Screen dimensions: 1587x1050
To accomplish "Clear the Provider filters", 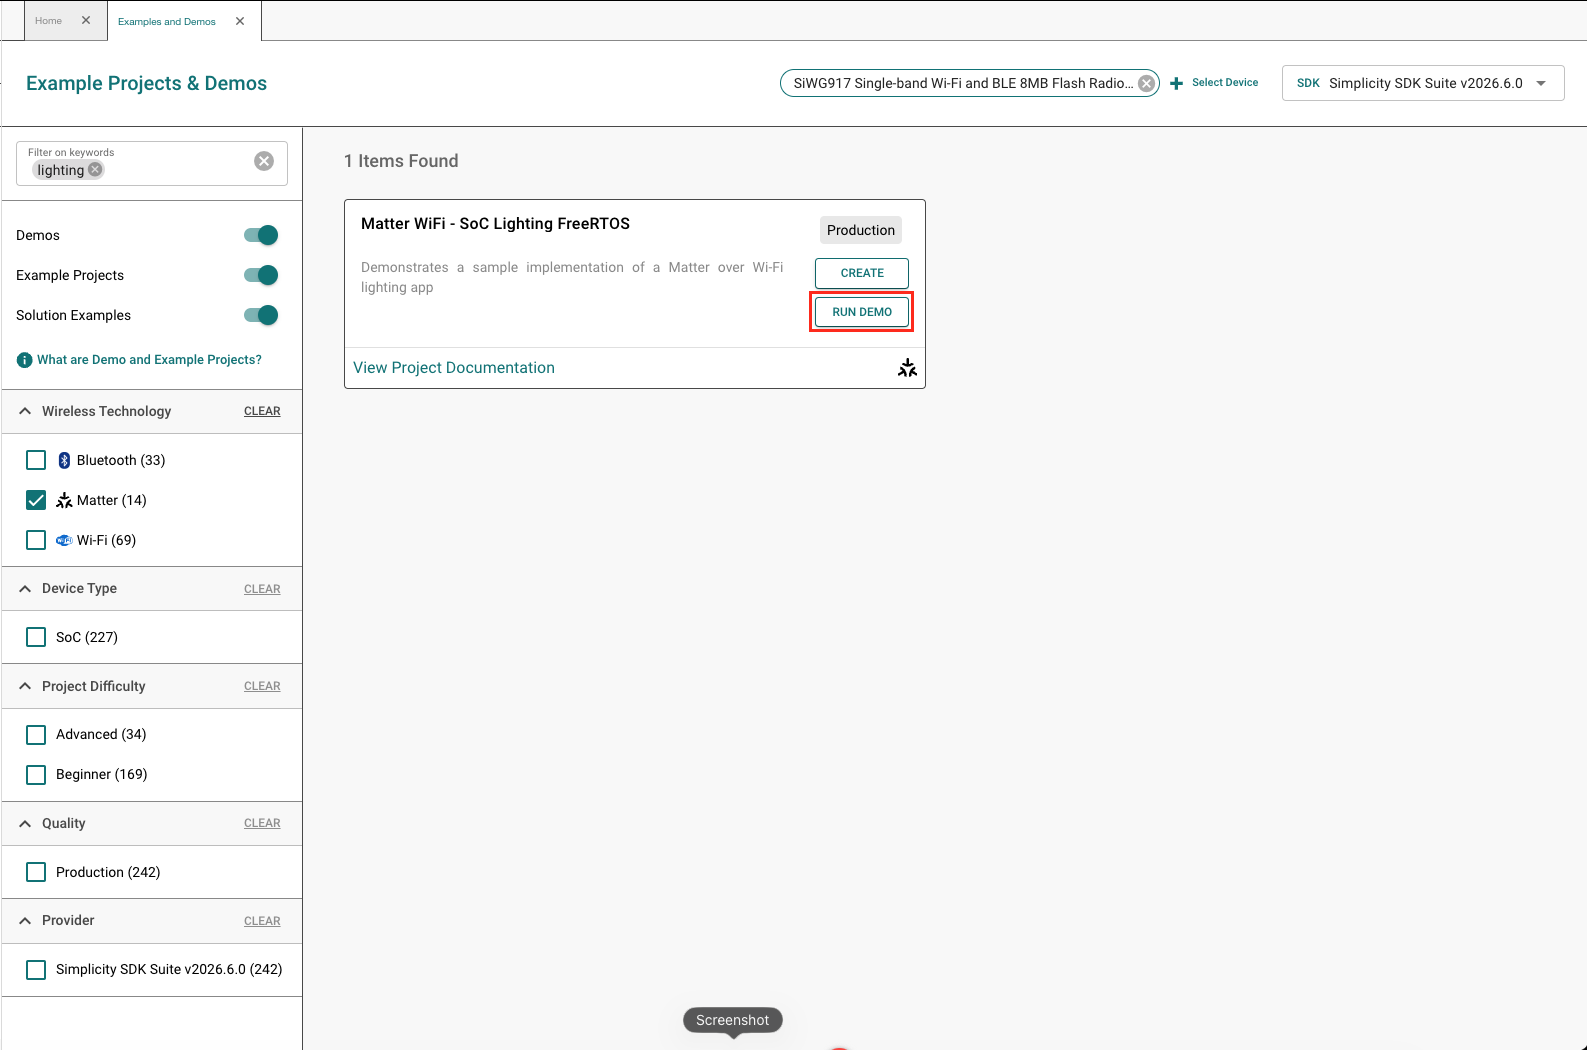I will point(262,921).
